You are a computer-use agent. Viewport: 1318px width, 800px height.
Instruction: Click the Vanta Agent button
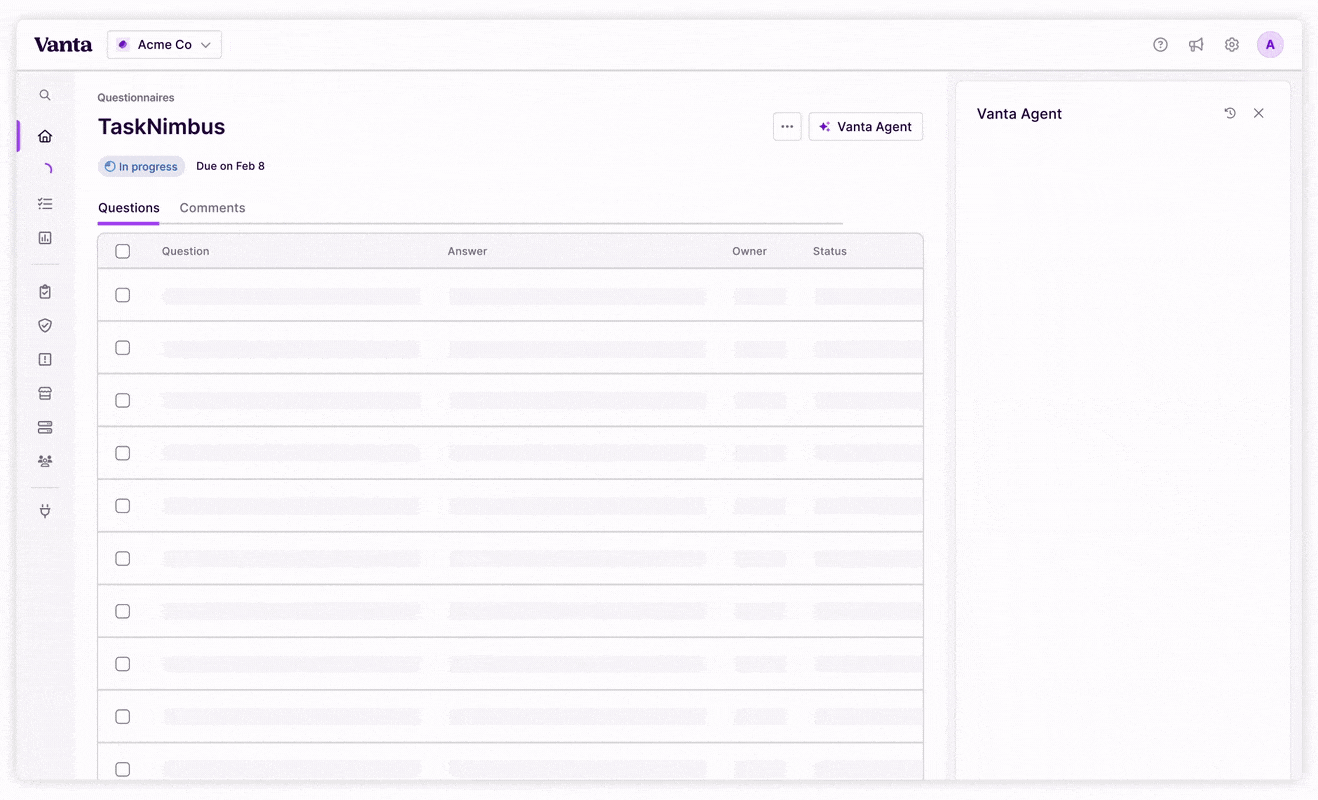tap(865, 127)
